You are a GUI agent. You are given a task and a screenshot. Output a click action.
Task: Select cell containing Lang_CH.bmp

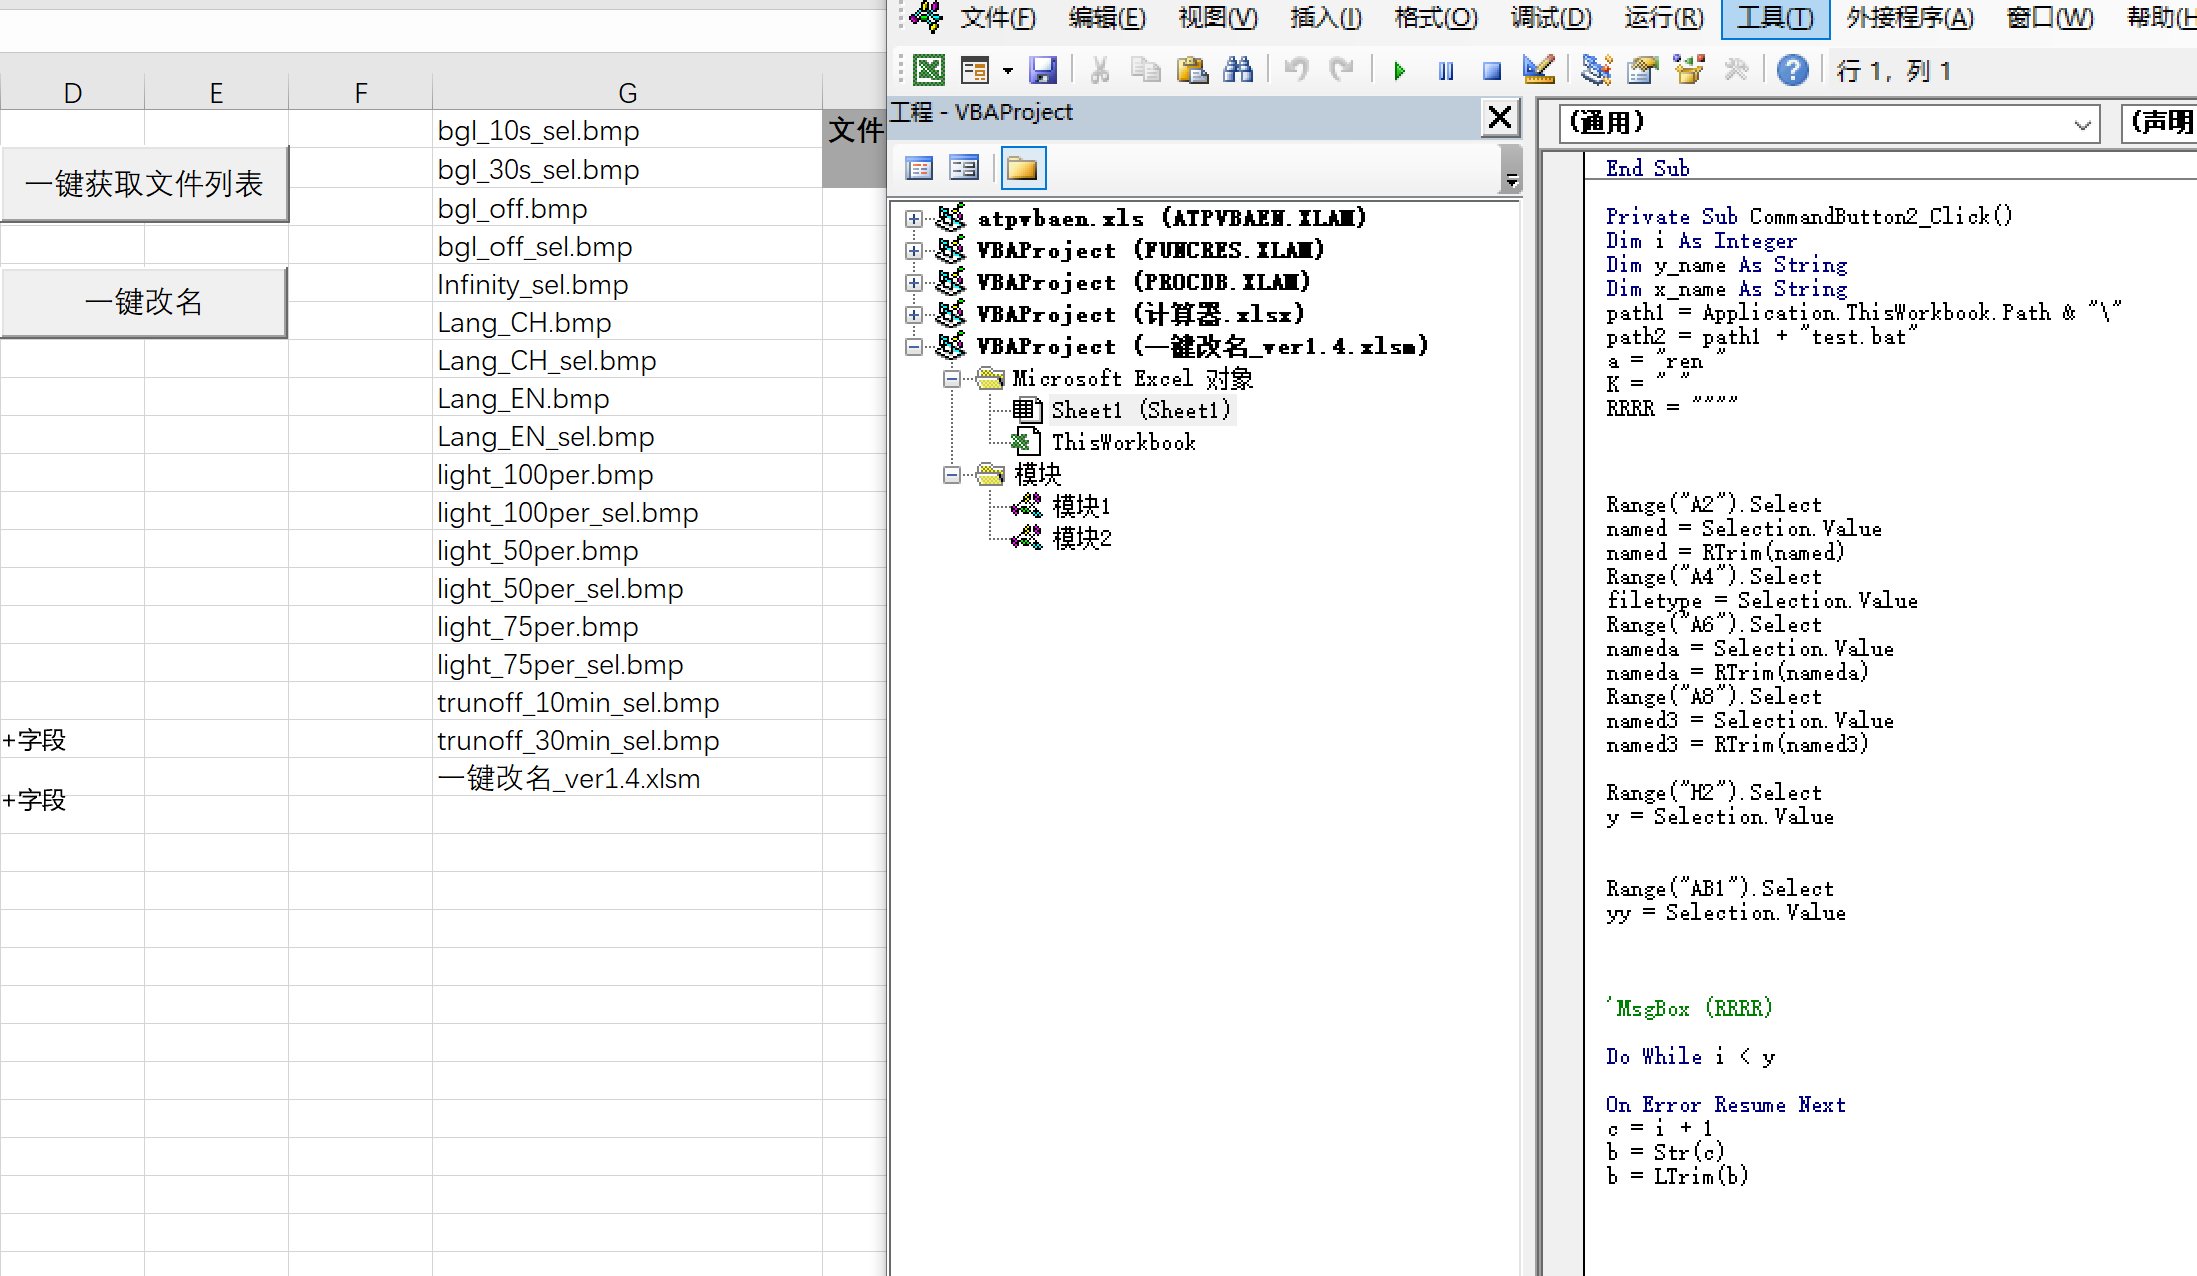coord(627,323)
